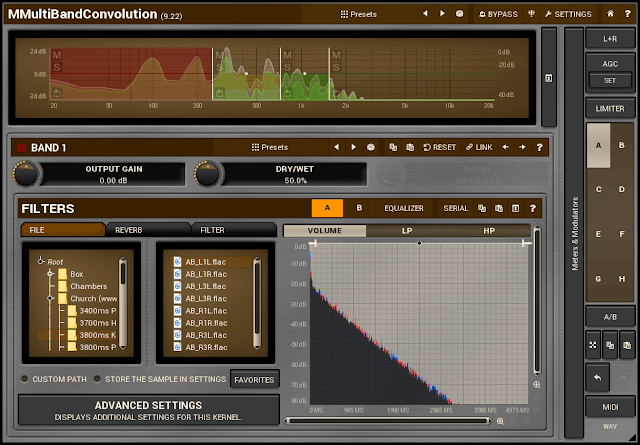Open Advanced Settings for this kernel
Viewport: 640px width, 445px height.
(149, 410)
